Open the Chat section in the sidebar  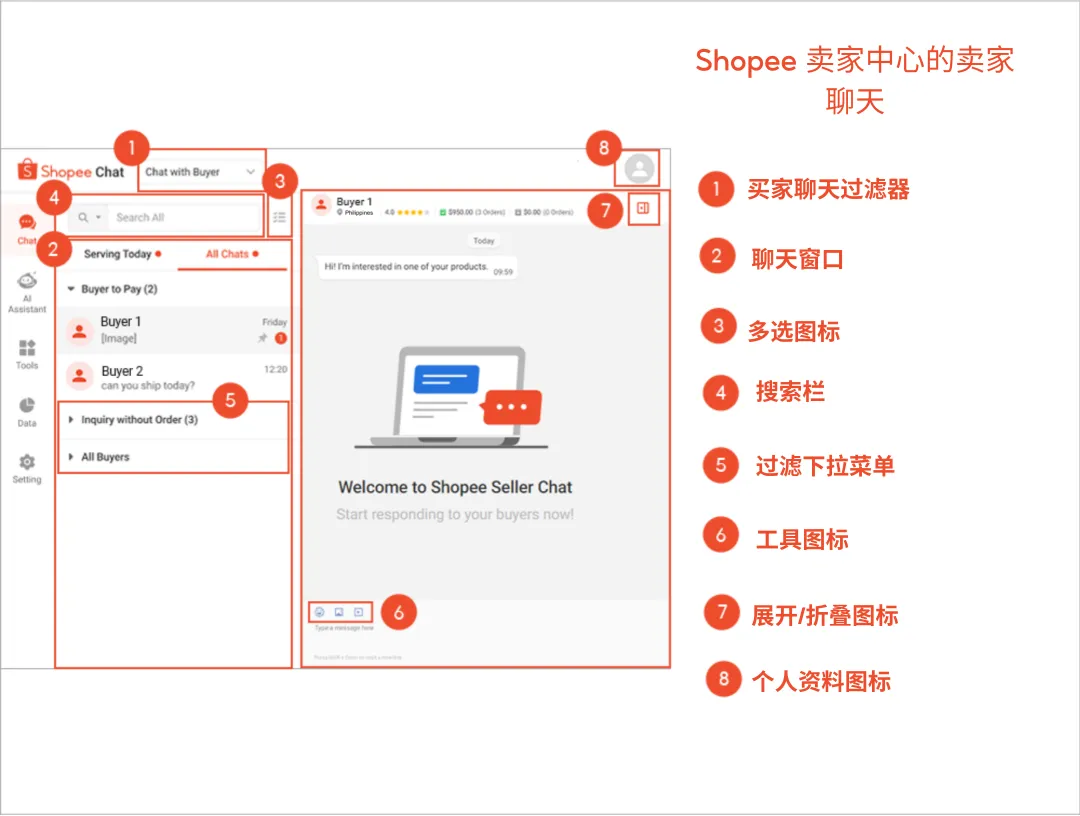pyautogui.click(x=27, y=229)
